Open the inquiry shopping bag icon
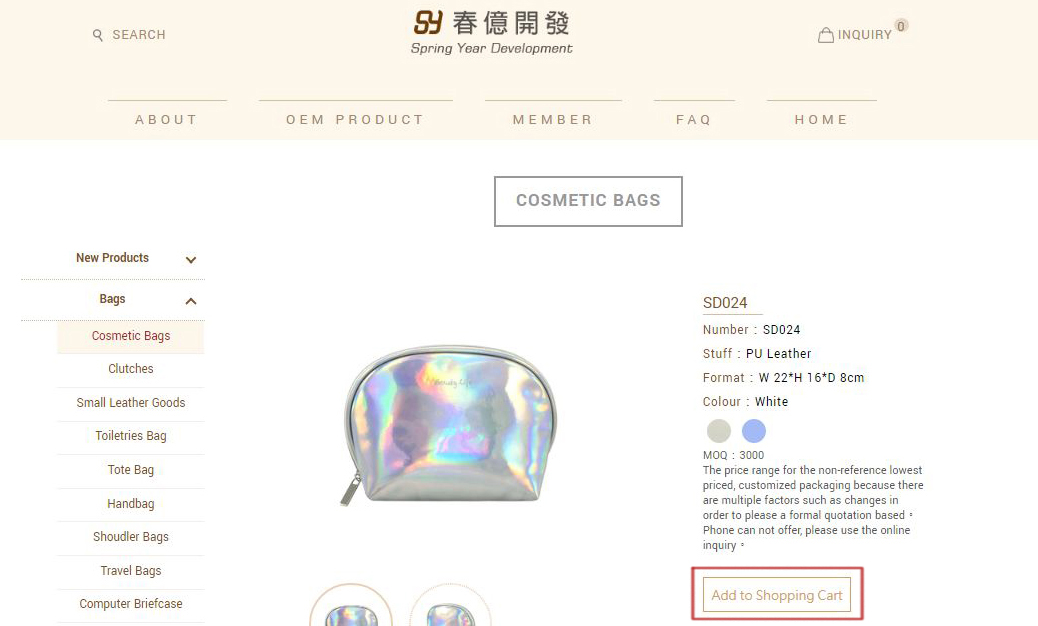This screenshot has height=626, width=1038. (x=826, y=35)
